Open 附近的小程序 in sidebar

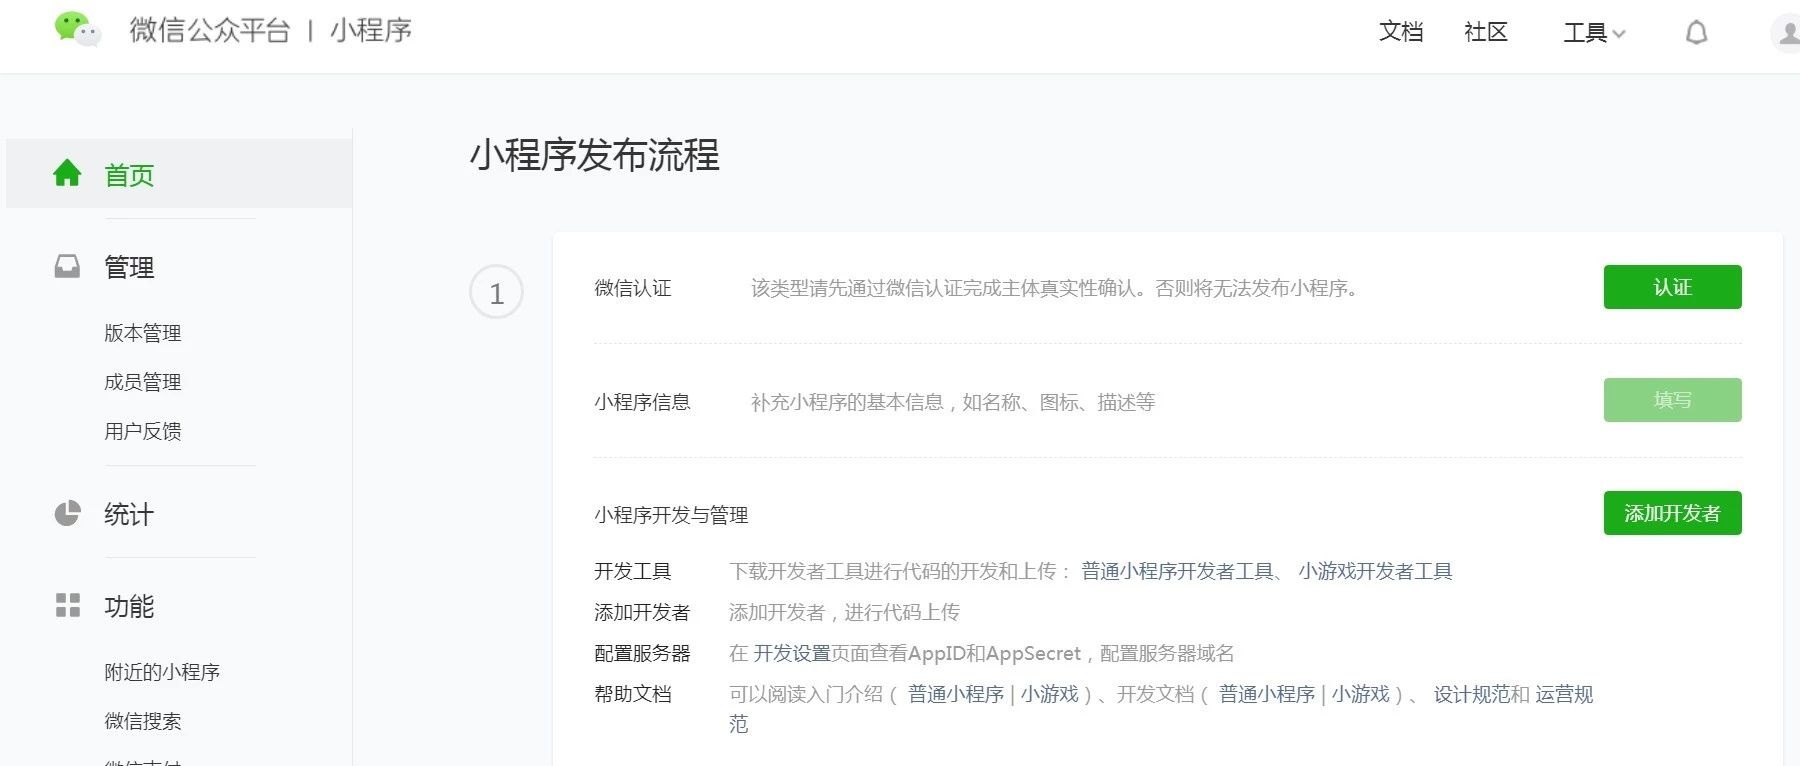click(x=162, y=672)
